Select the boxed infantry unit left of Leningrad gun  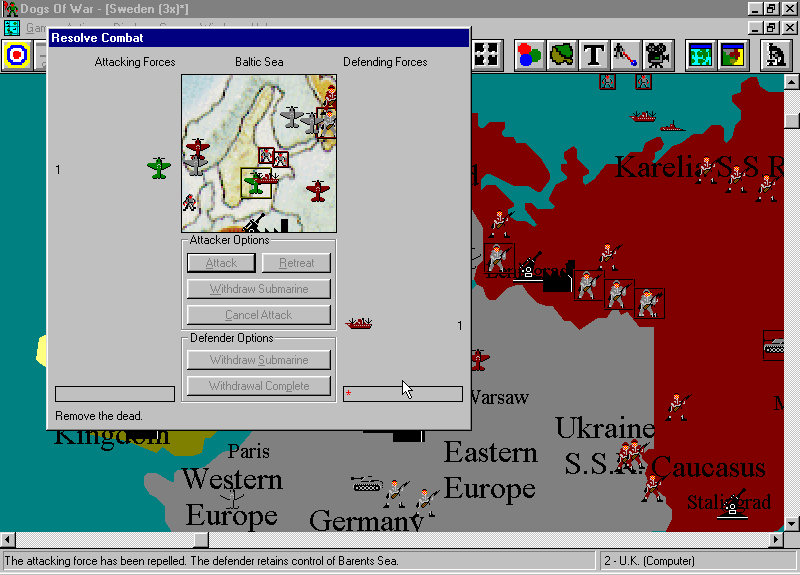point(498,259)
